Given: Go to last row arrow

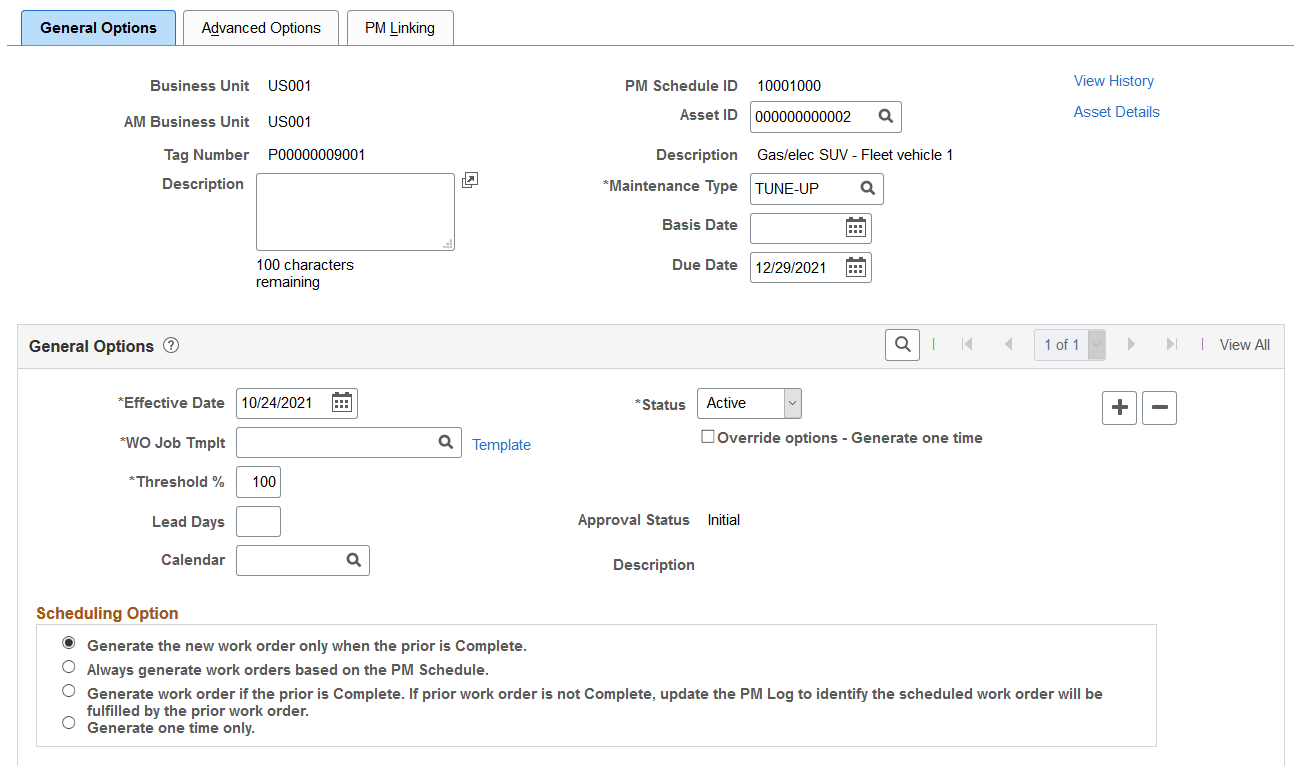Looking at the screenshot, I should click(1171, 344).
